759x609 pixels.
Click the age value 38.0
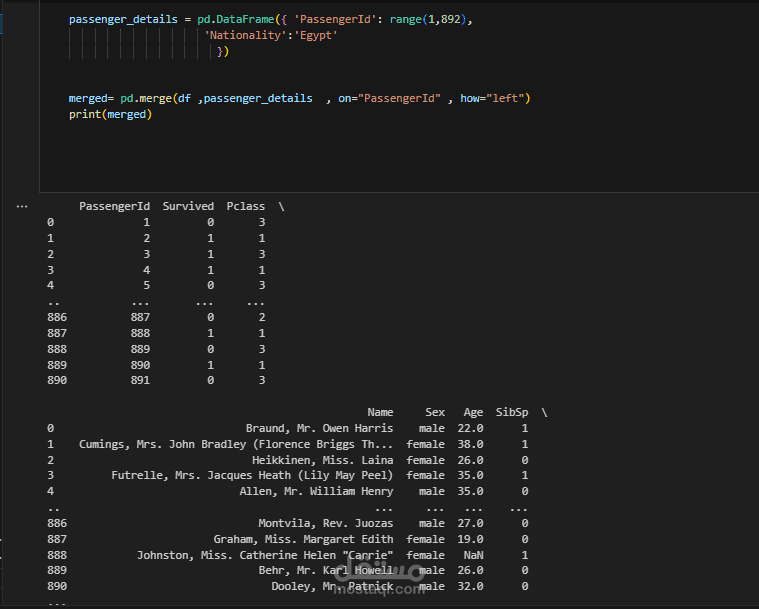tap(470, 444)
